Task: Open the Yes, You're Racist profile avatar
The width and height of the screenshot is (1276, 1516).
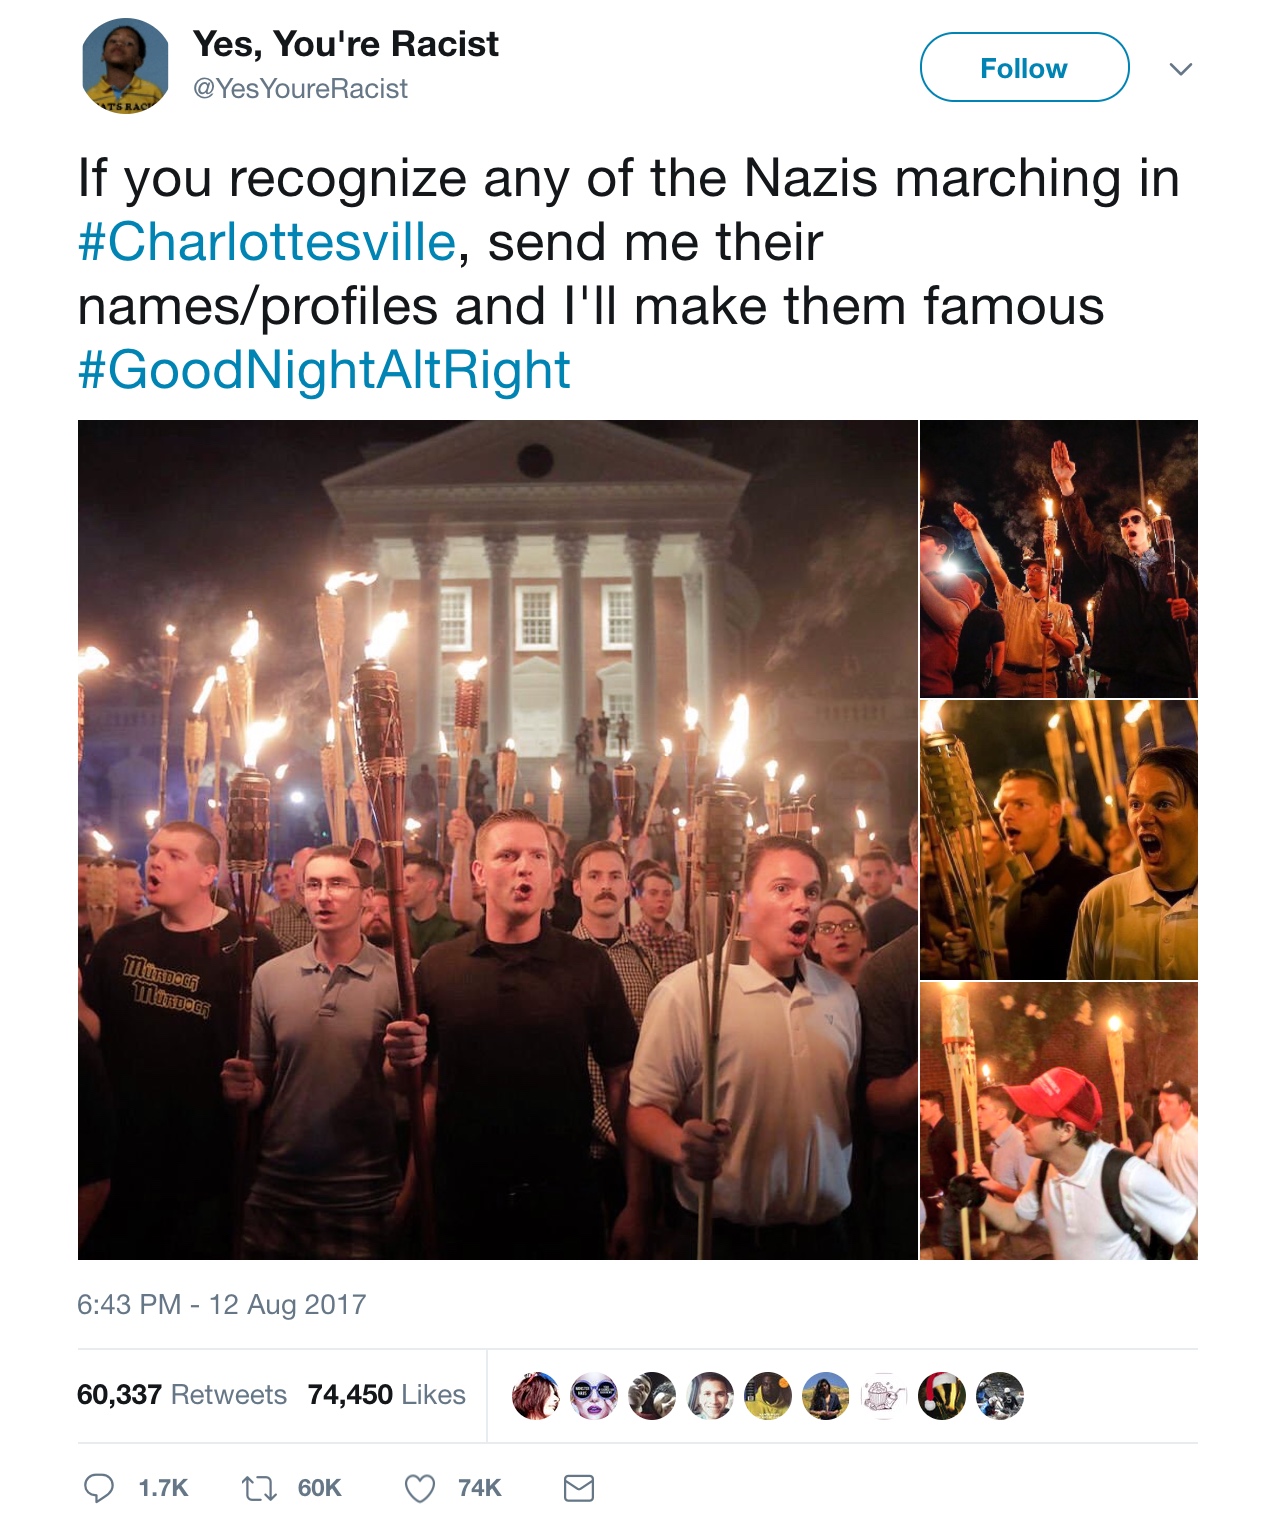Action: click(125, 67)
